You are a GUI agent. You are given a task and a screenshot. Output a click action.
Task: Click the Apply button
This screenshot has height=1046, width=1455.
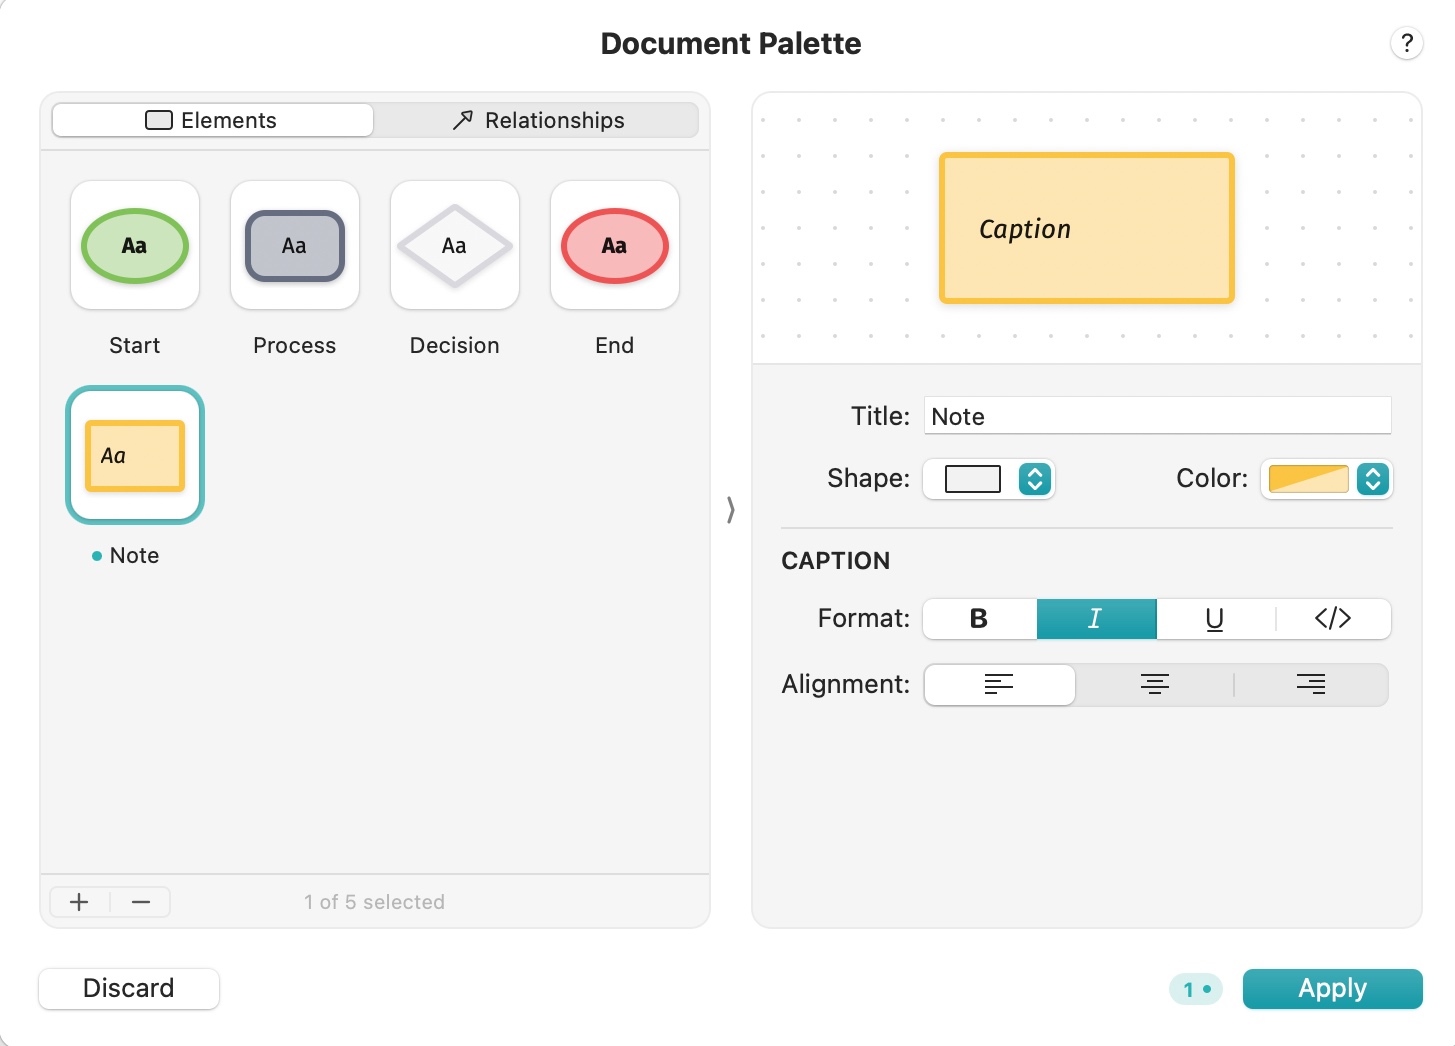[1332, 988]
